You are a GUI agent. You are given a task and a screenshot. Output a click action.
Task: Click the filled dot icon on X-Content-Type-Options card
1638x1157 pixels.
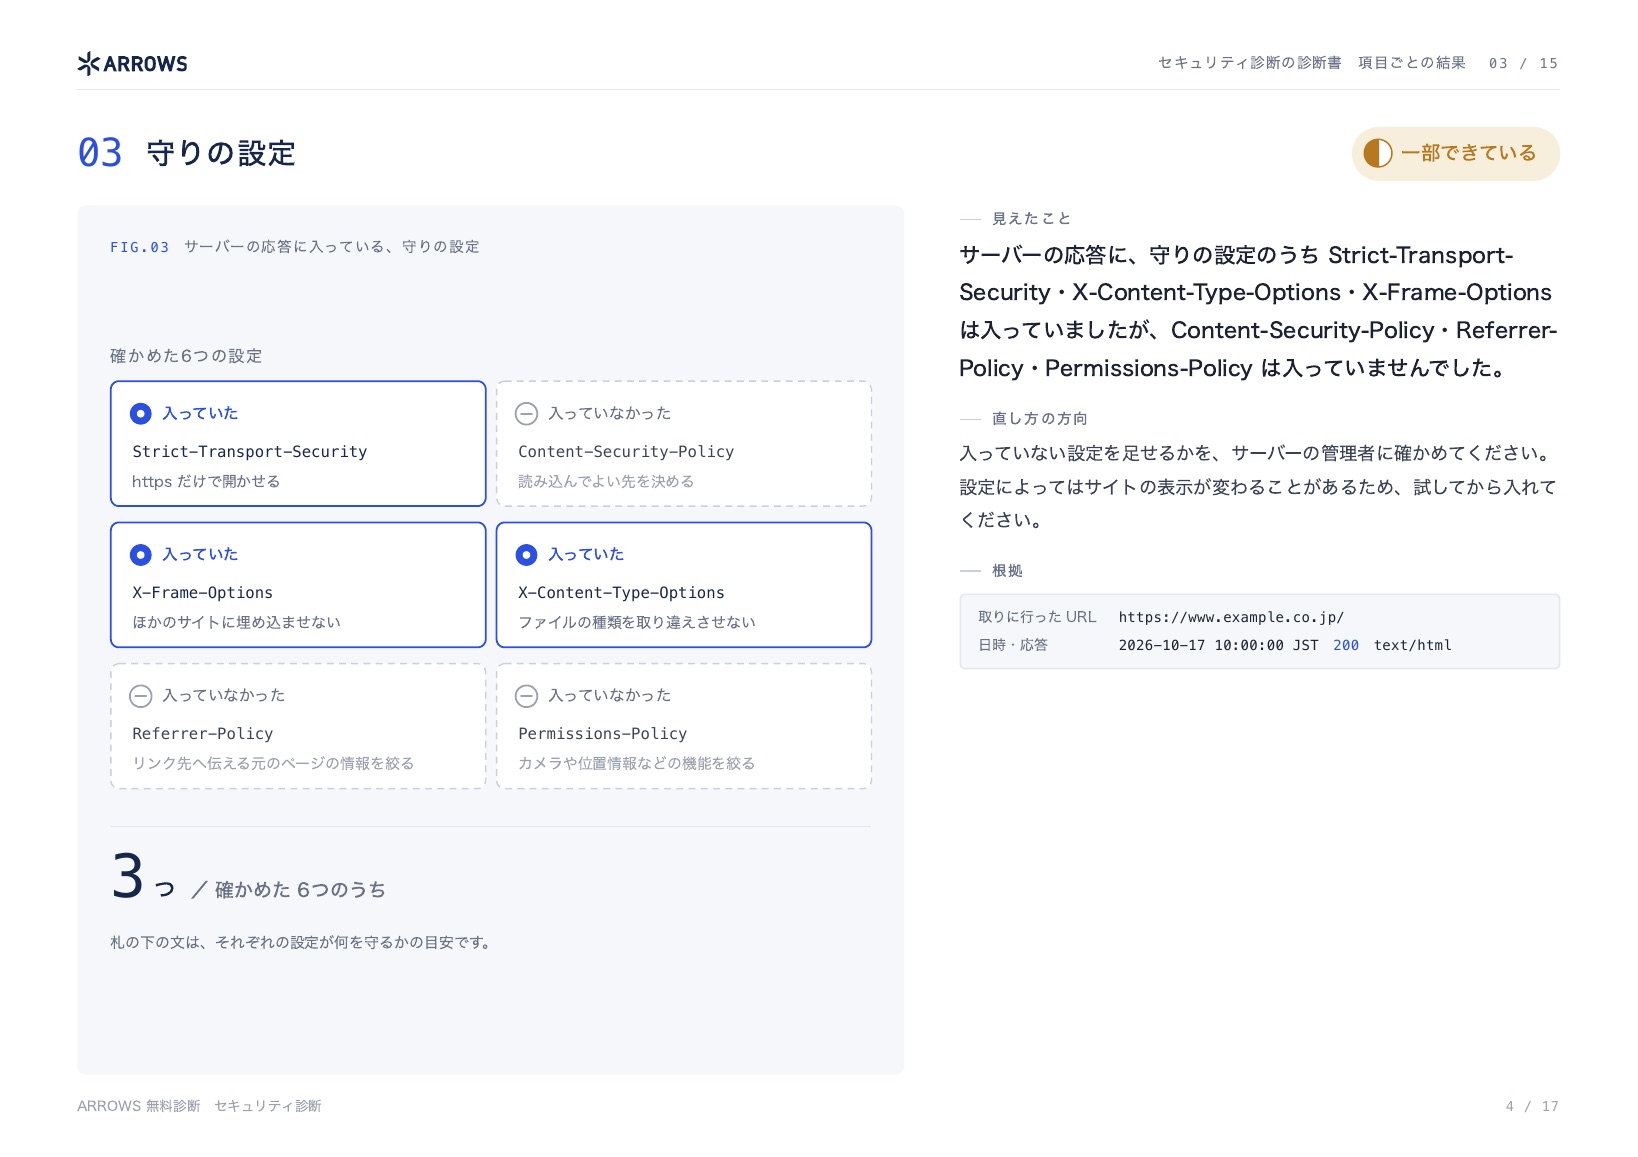[527, 554]
